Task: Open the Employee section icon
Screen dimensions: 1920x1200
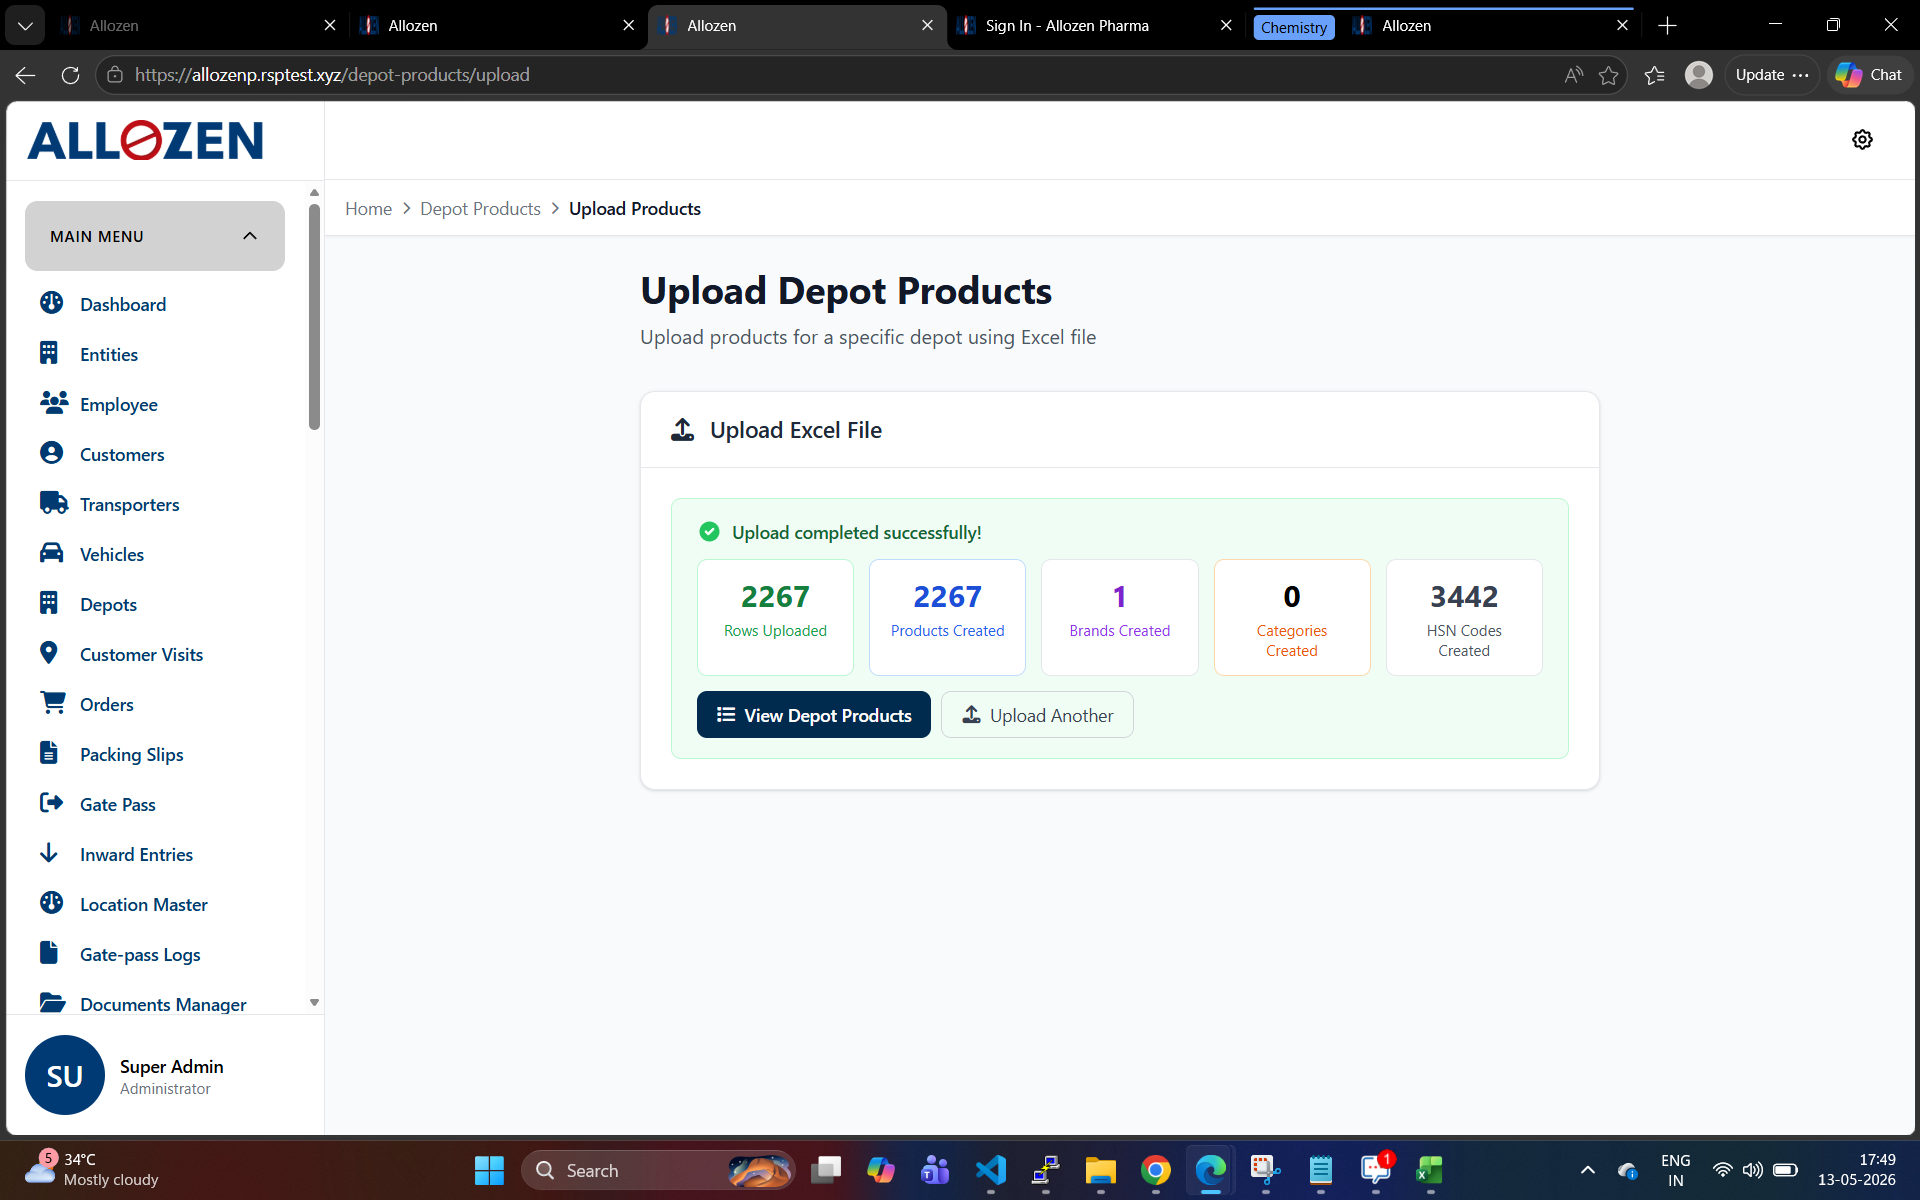Action: tap(53, 403)
